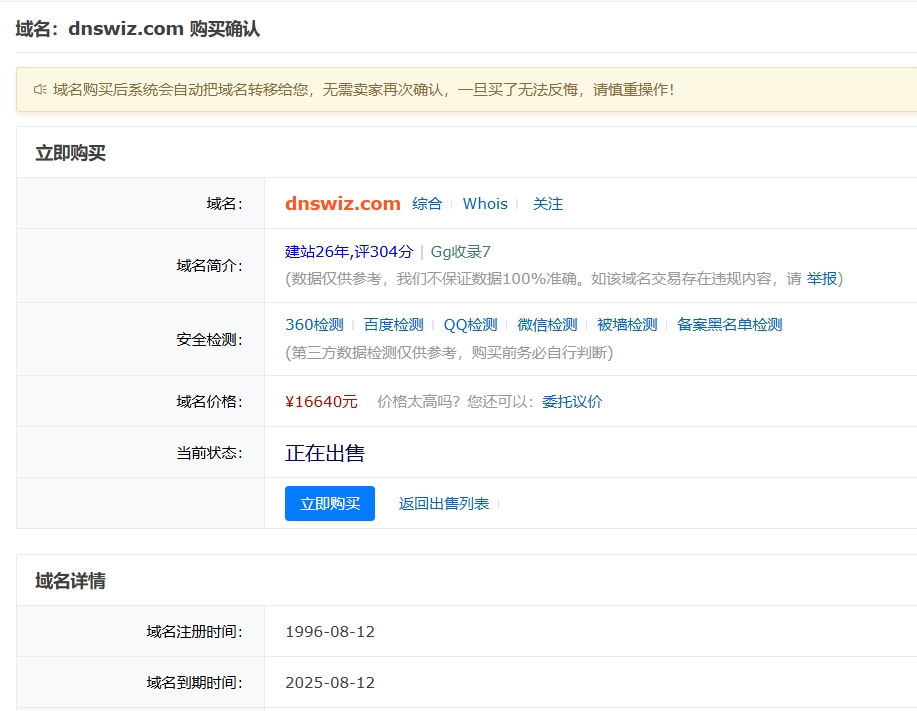The image size is (917, 711).
Task: Run the 360检测 security check
Action: [314, 325]
